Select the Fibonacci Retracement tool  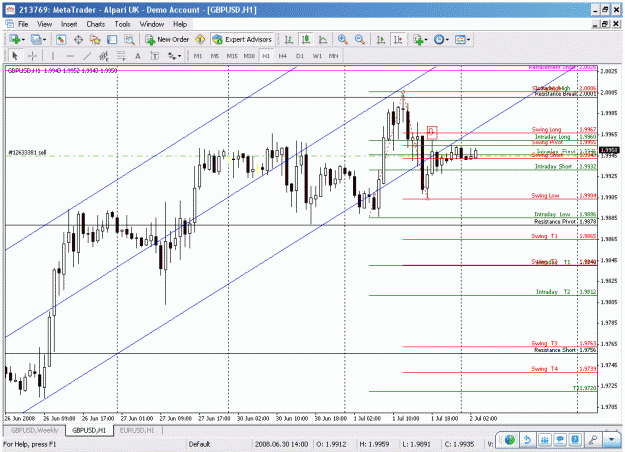[x=121, y=56]
